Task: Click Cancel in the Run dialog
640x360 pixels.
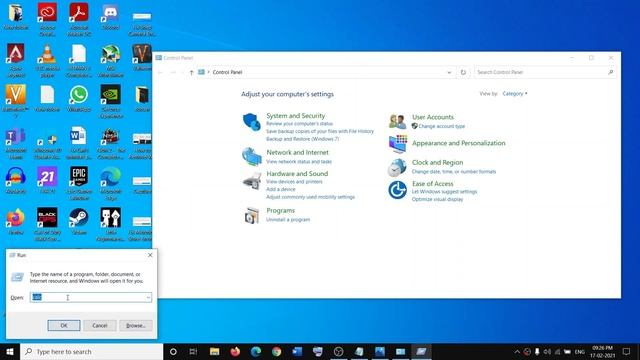Action: tap(100, 325)
